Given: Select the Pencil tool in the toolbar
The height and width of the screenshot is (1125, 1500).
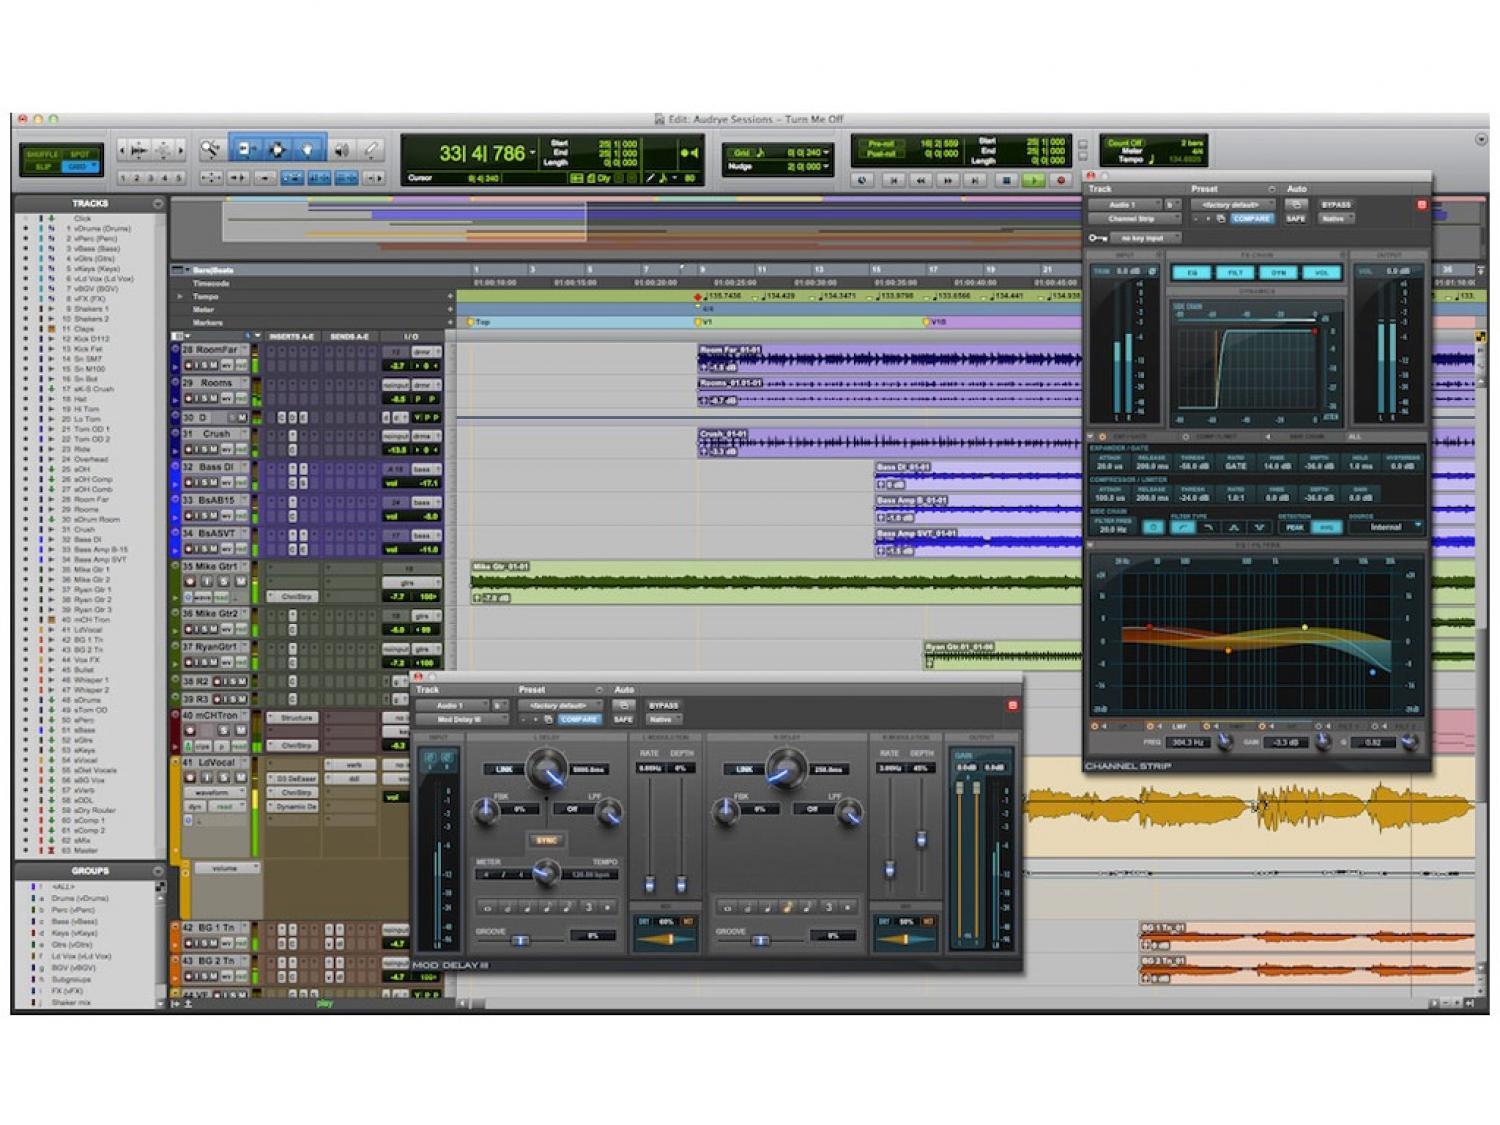Looking at the screenshot, I should [371, 150].
